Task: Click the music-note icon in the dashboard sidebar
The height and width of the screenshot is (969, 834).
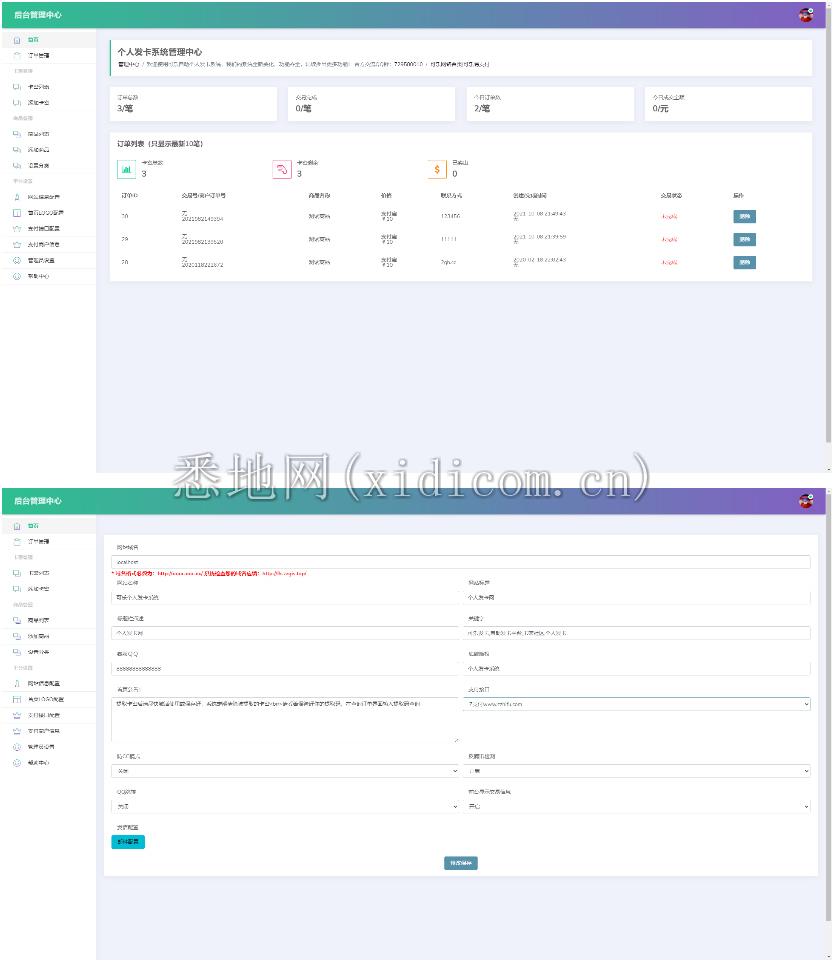Action: click(17, 197)
